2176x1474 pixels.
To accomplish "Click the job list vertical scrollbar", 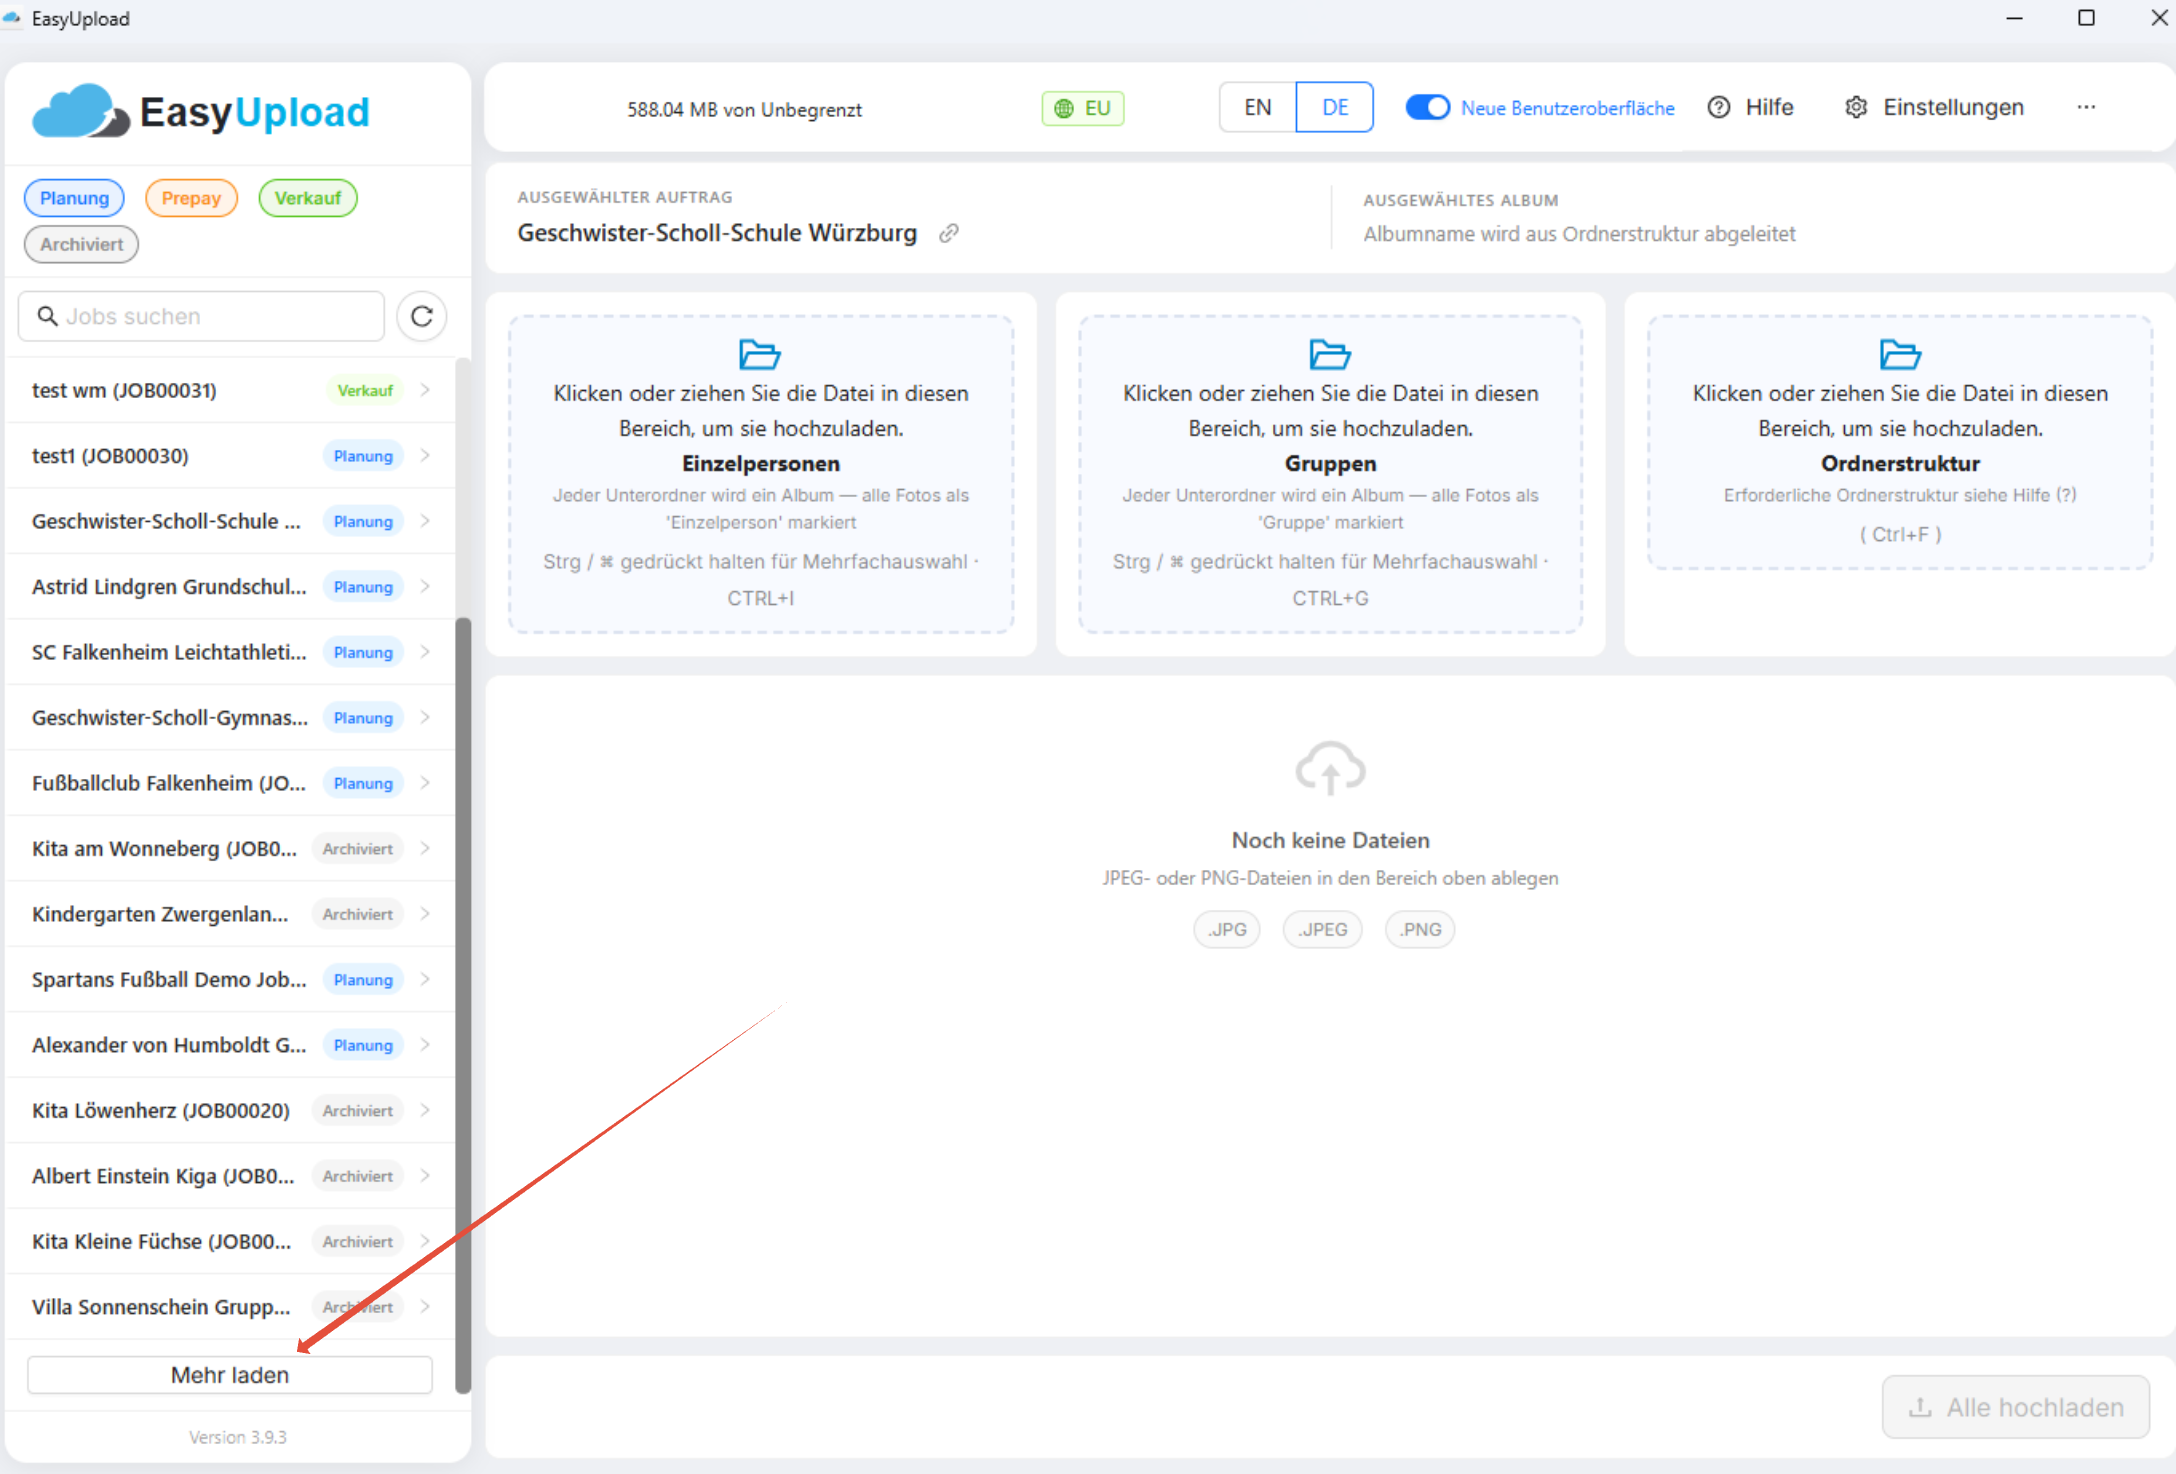I will pyautogui.click(x=463, y=1004).
